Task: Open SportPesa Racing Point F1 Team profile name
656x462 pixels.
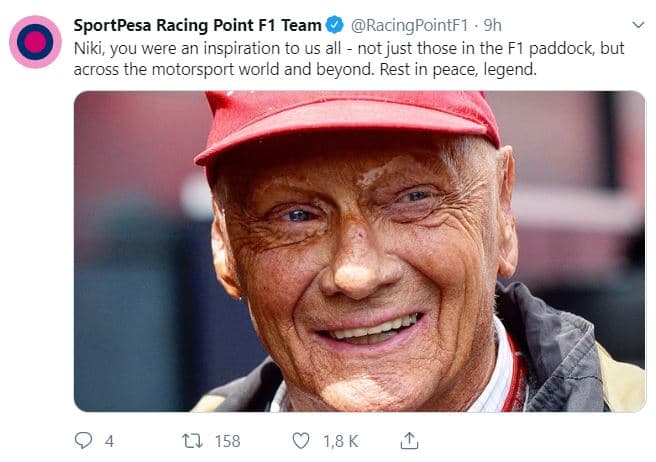Action: point(198,25)
